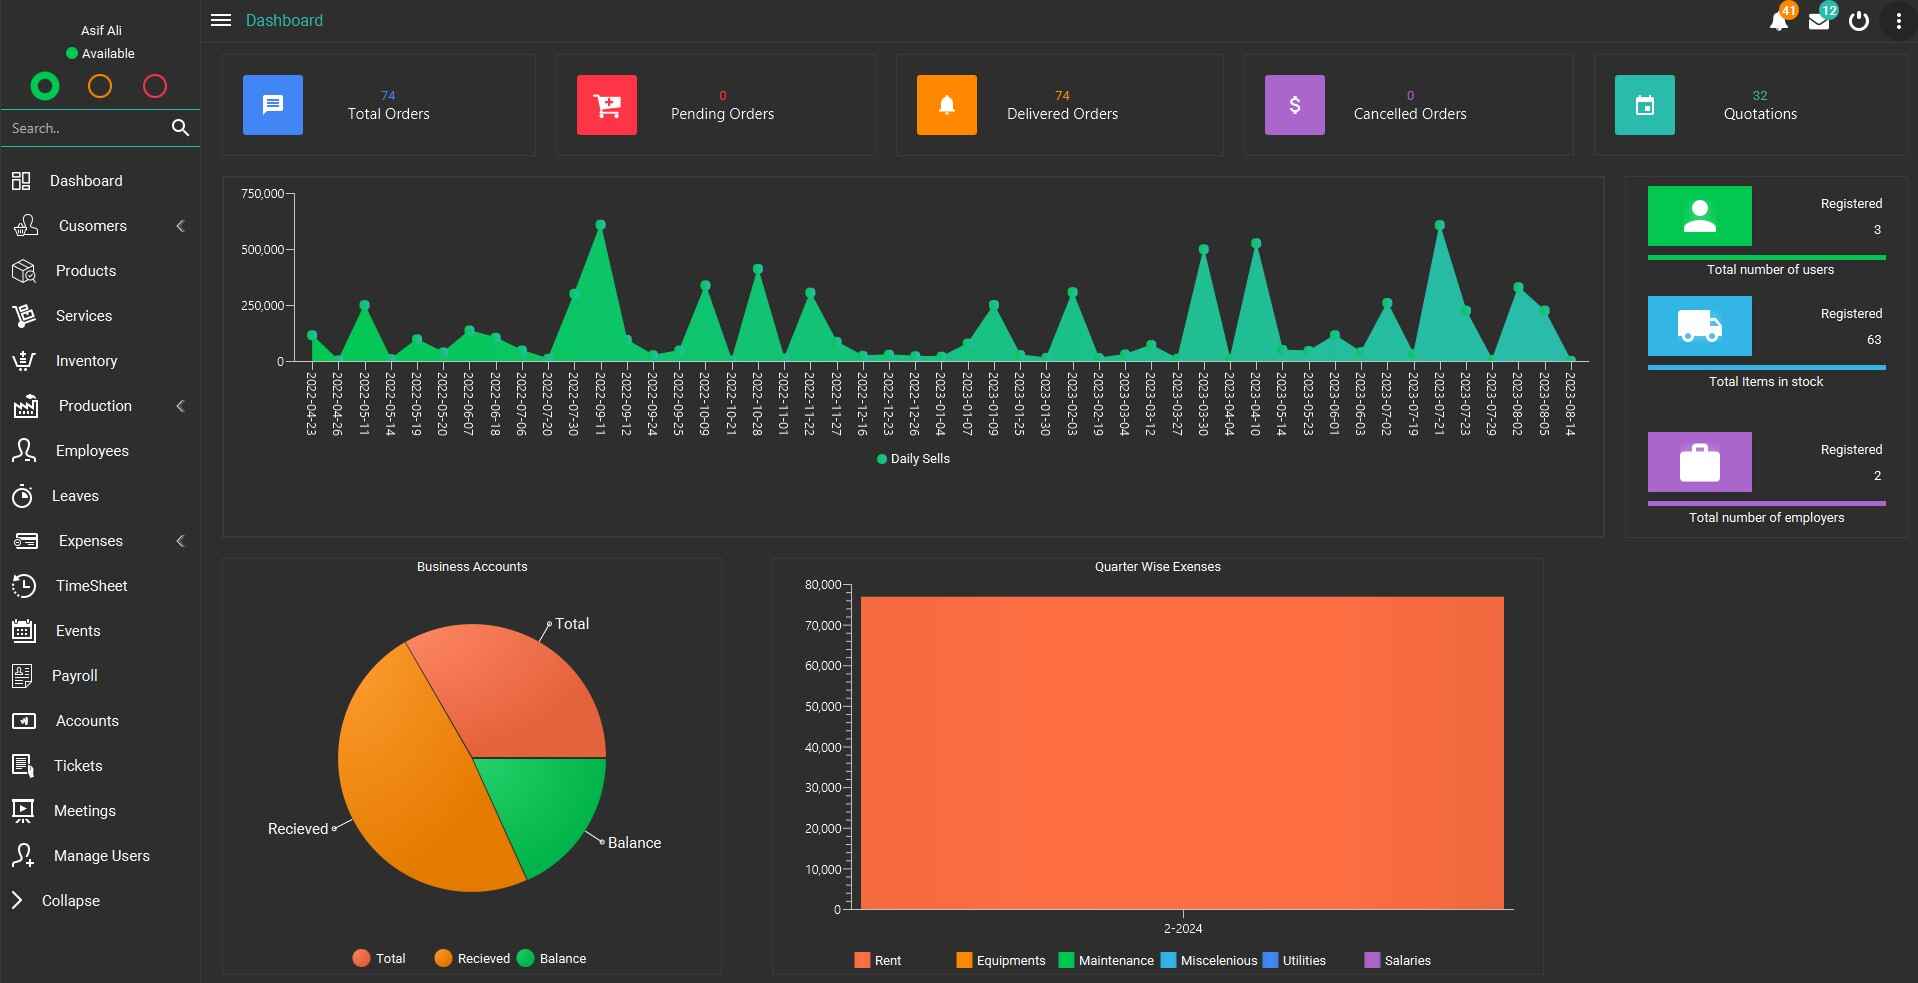Set status with red circle button

(155, 87)
